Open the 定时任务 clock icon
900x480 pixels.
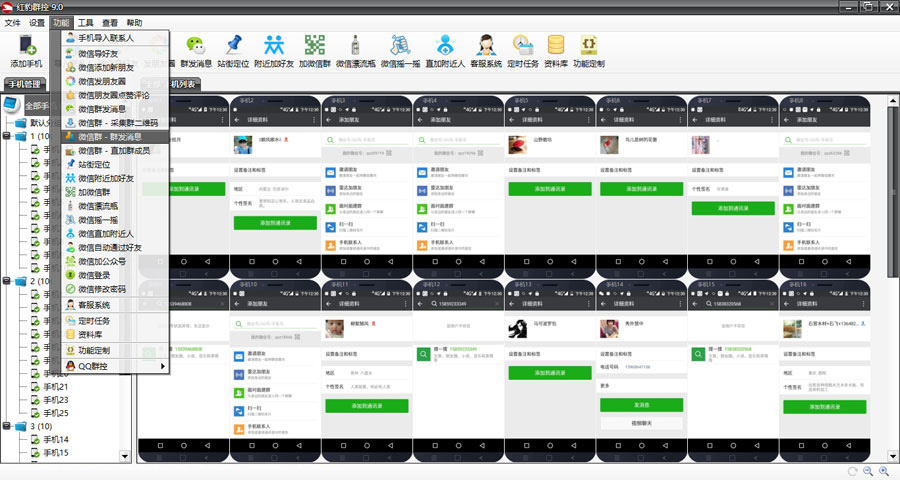522,51
